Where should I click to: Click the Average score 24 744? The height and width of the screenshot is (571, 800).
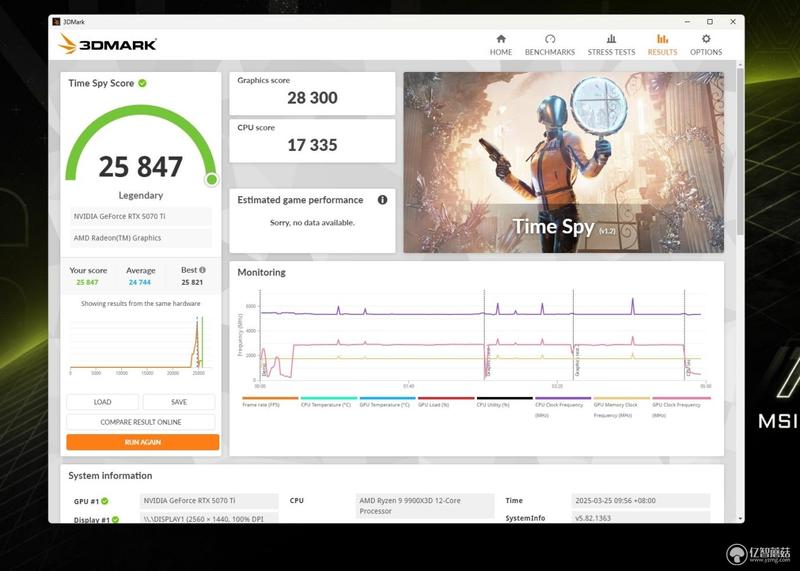[x=140, y=282]
